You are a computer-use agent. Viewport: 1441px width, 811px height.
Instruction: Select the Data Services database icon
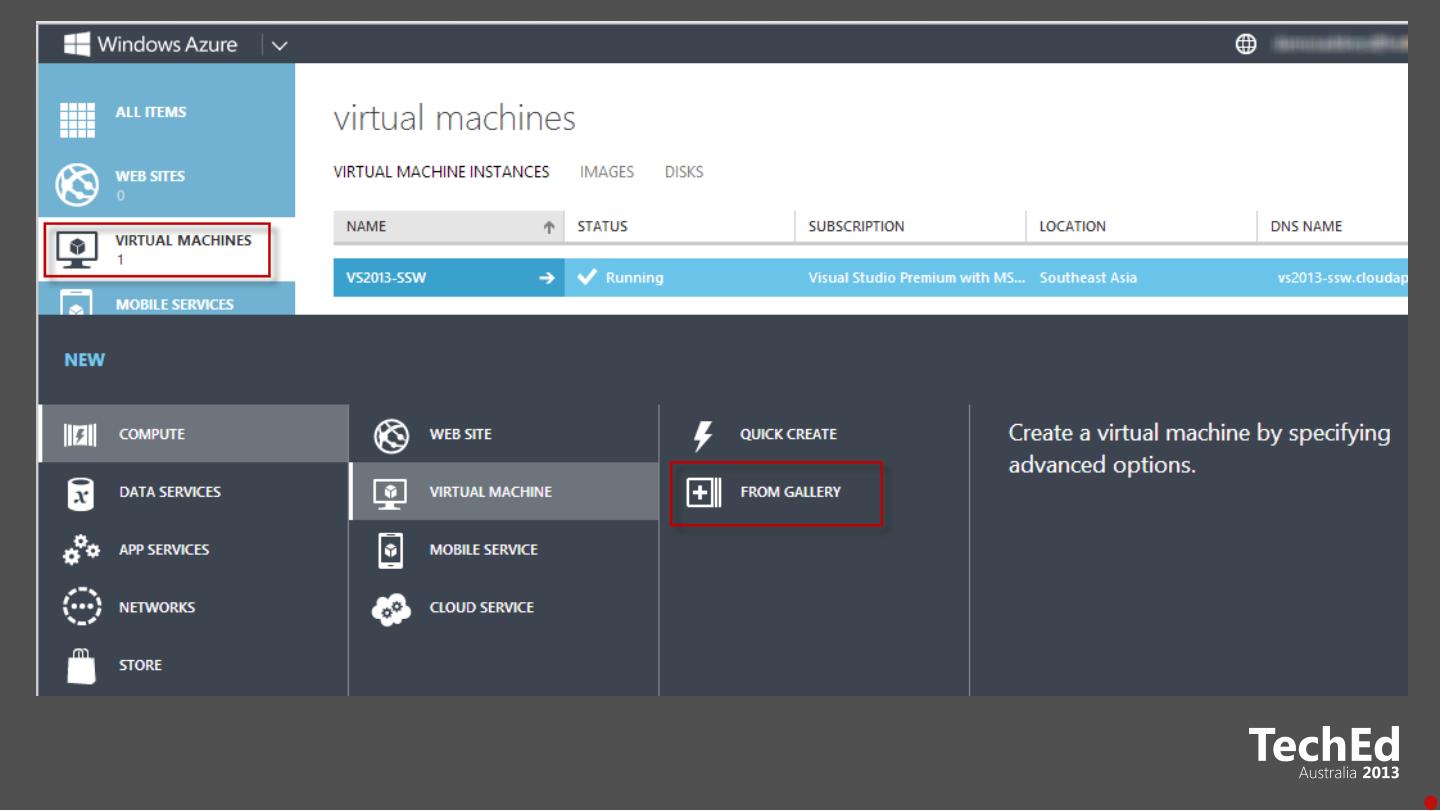80,493
